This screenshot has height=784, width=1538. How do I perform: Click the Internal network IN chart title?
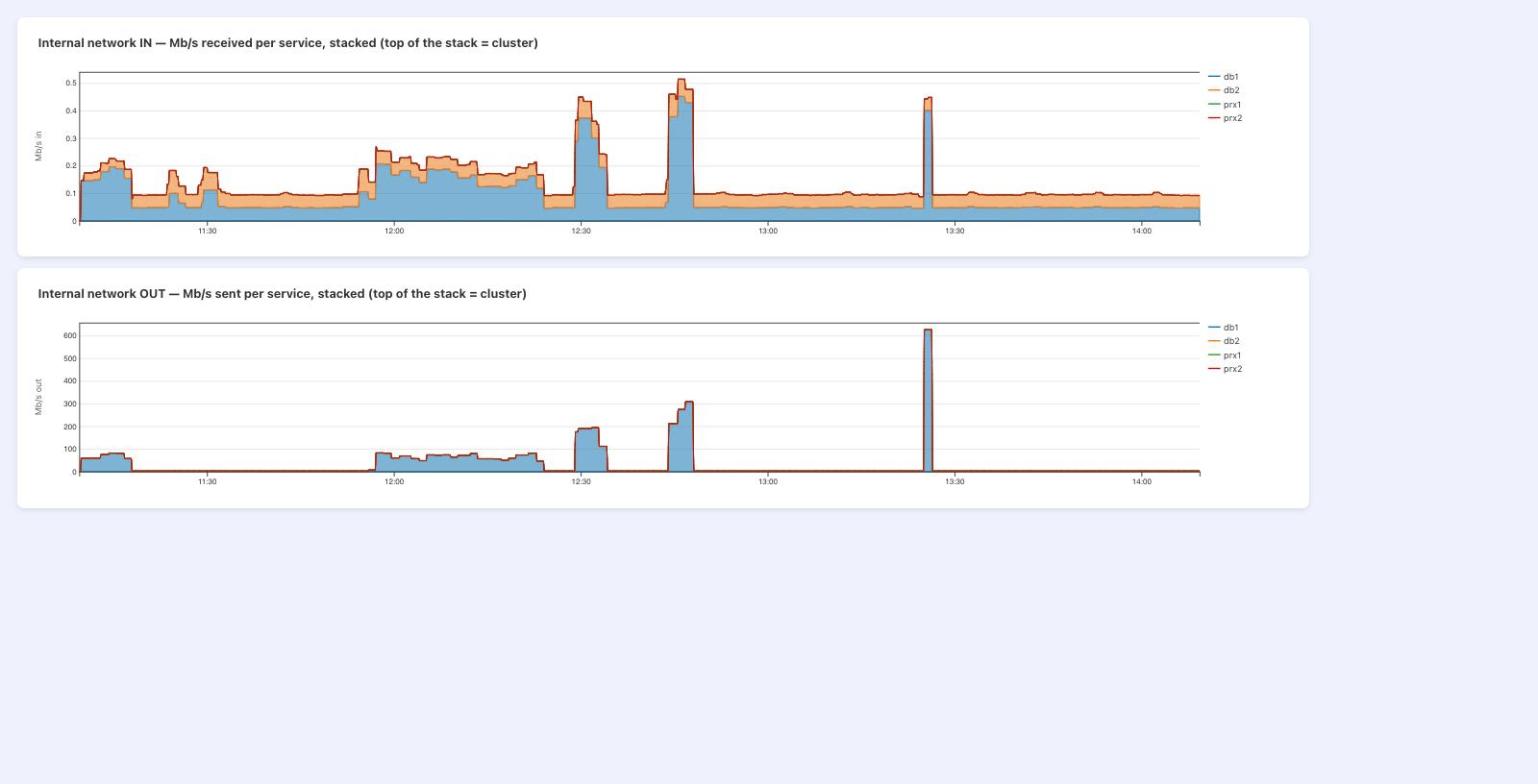[x=288, y=43]
